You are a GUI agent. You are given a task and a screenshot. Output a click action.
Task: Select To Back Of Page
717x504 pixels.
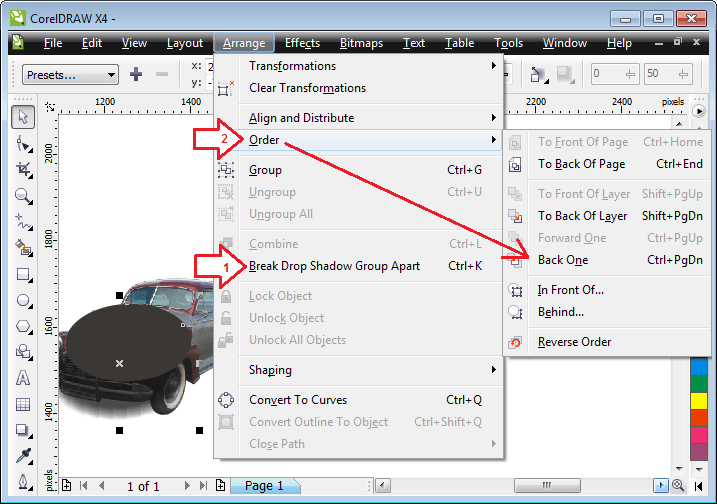(581, 164)
